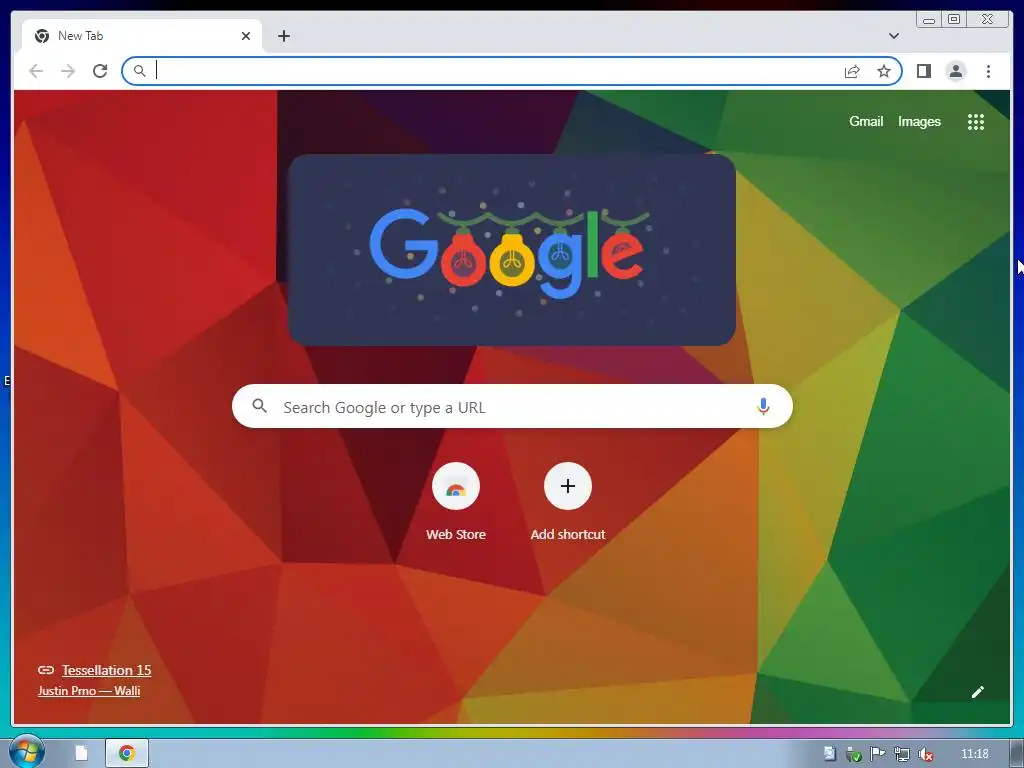Open the Images link
Image resolution: width=1024 pixels, height=768 pixels.
(x=919, y=121)
